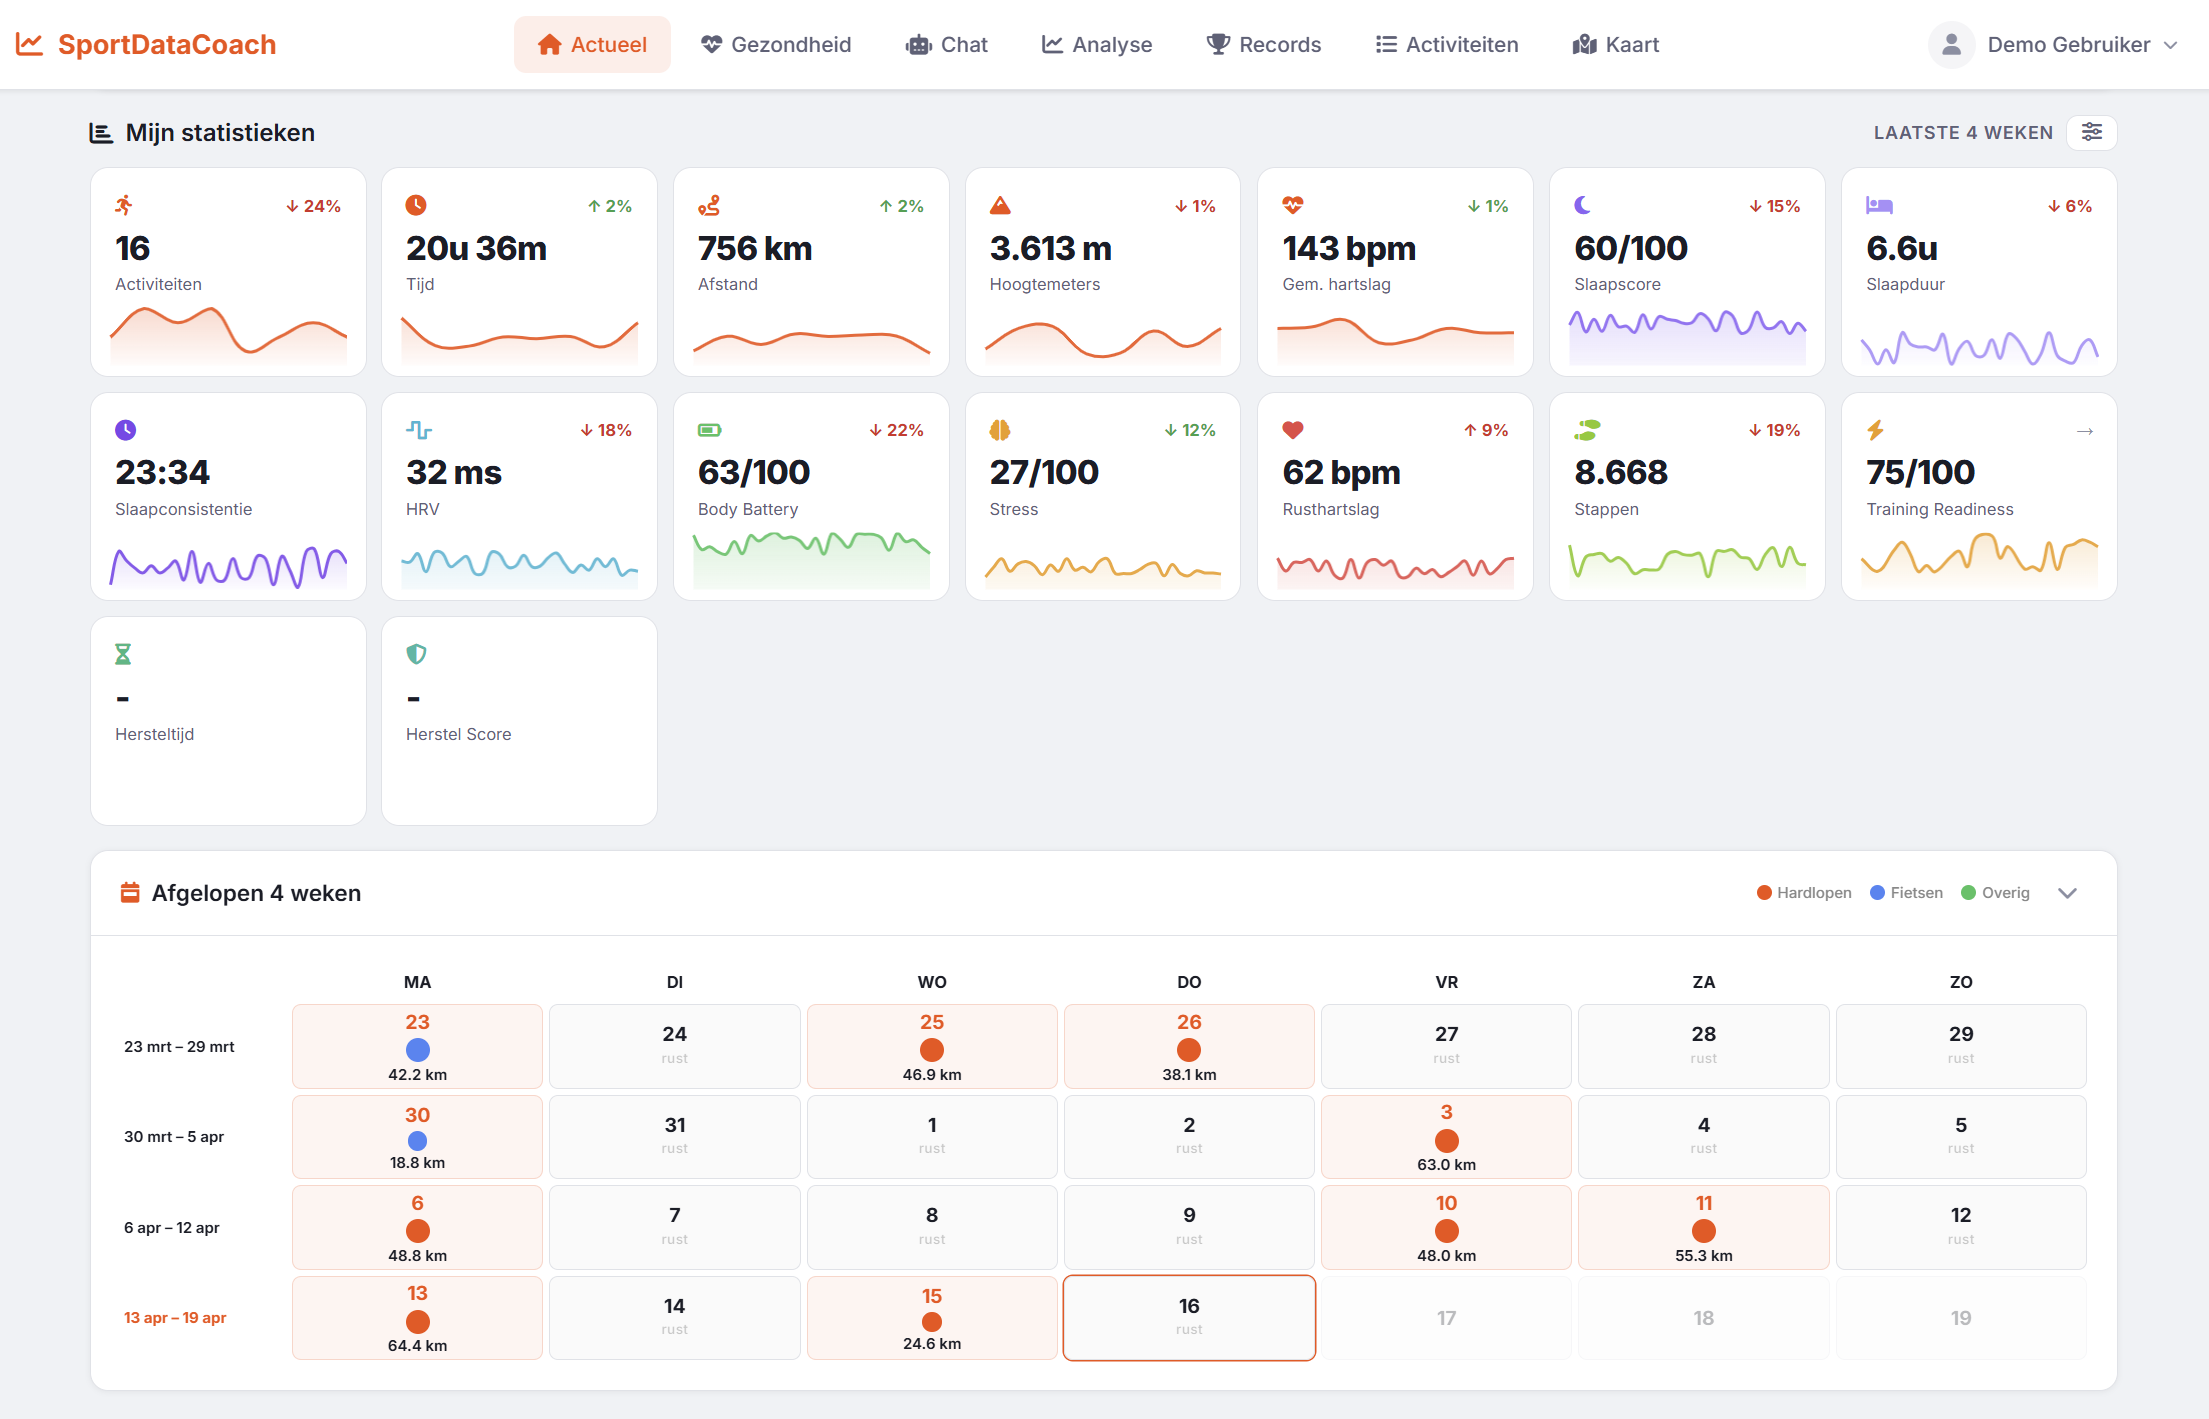Image resolution: width=2209 pixels, height=1419 pixels.
Task: Expand the Demo Gebruiker dropdown chevron
Action: (2170, 45)
